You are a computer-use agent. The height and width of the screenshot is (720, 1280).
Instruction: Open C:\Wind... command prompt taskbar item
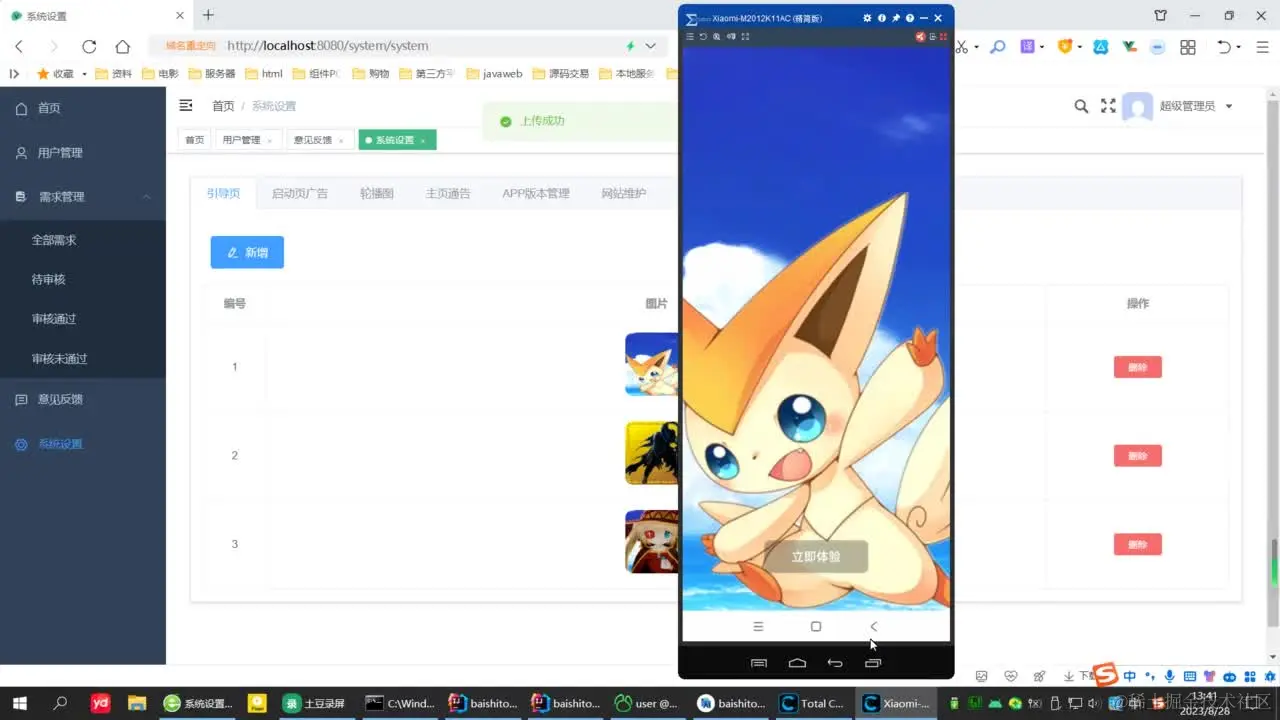point(399,703)
